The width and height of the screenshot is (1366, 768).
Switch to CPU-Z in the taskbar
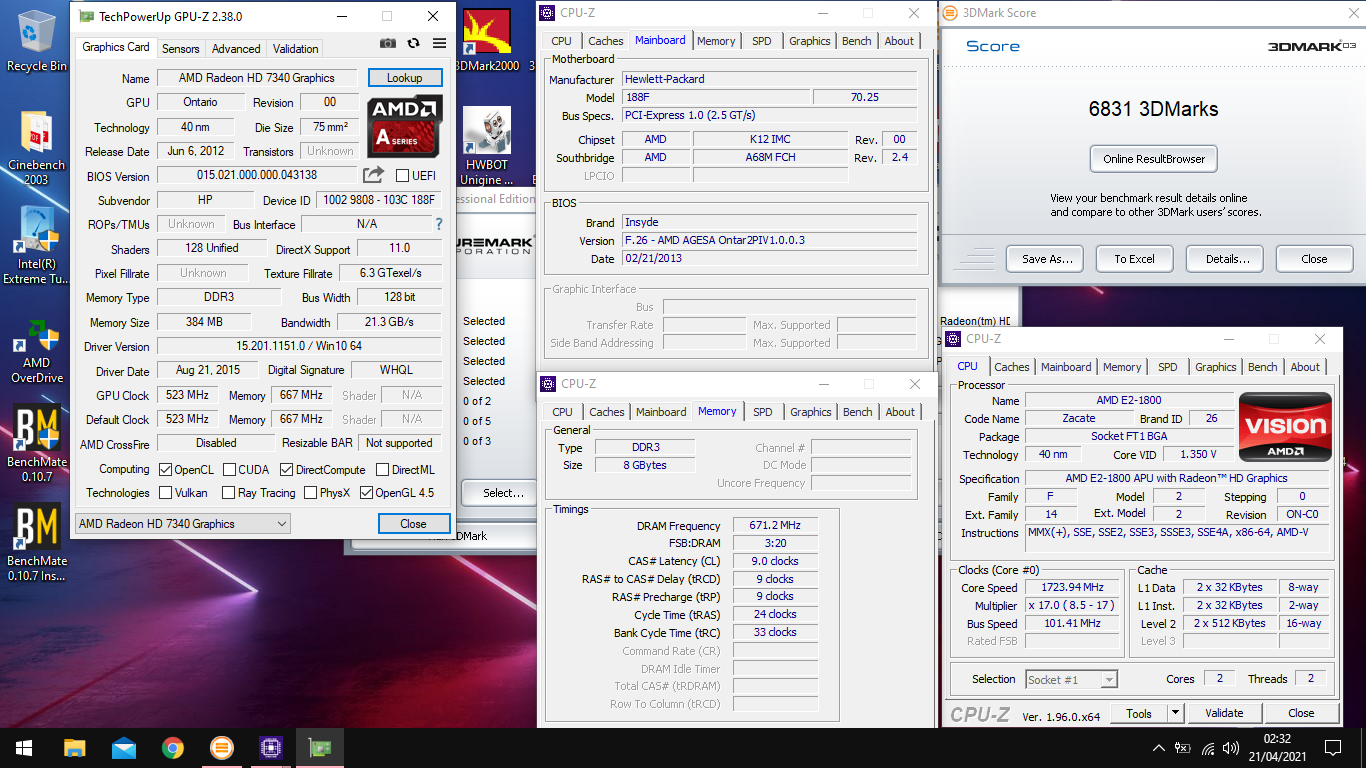tap(270, 748)
